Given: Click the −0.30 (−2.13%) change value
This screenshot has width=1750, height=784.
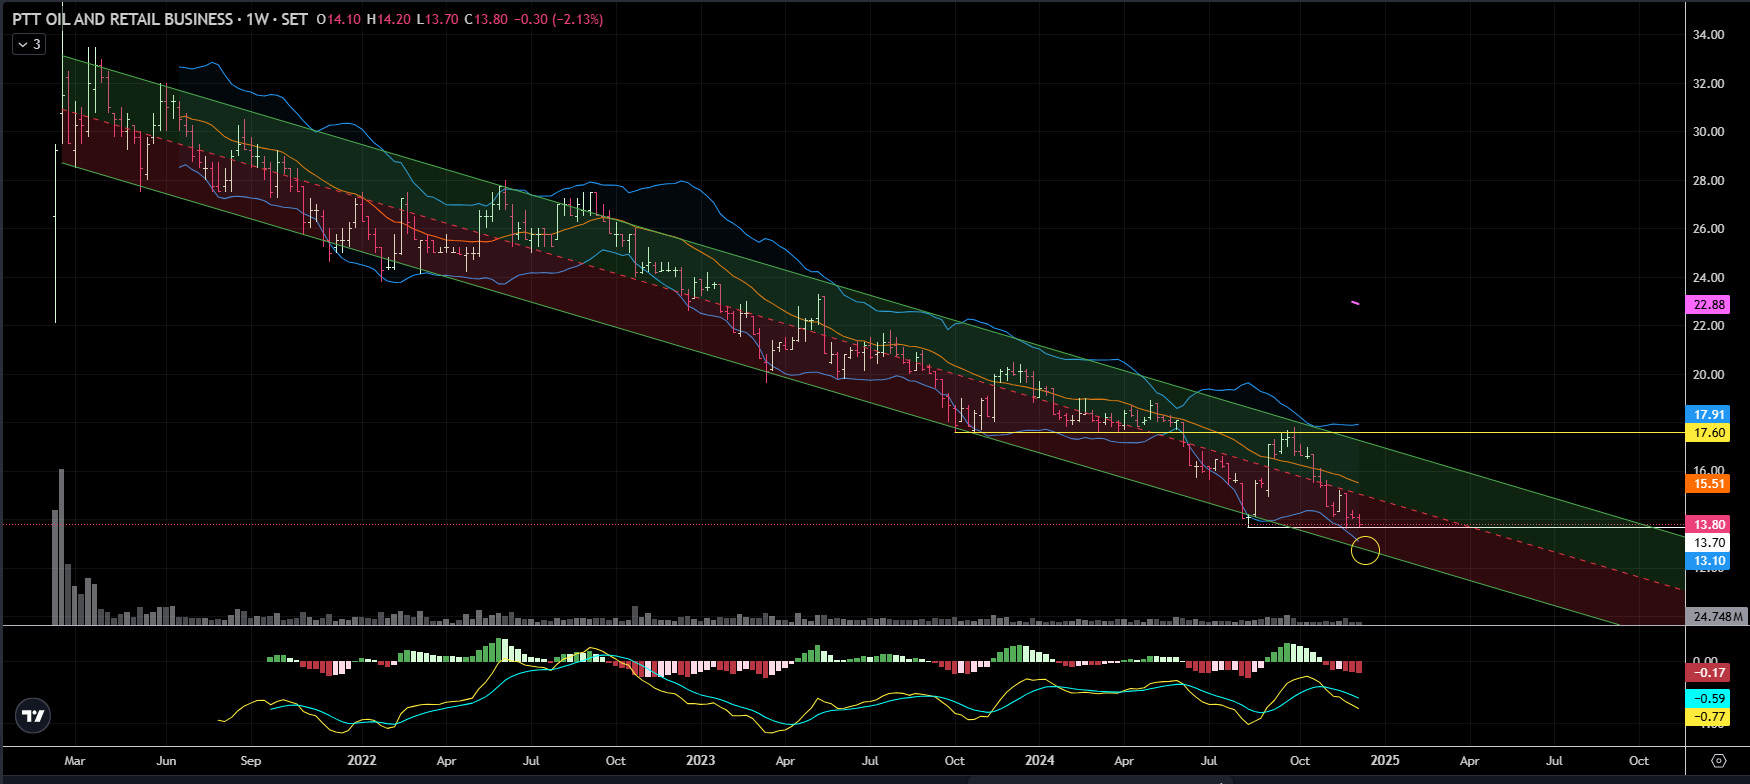Looking at the screenshot, I should coord(558,19).
